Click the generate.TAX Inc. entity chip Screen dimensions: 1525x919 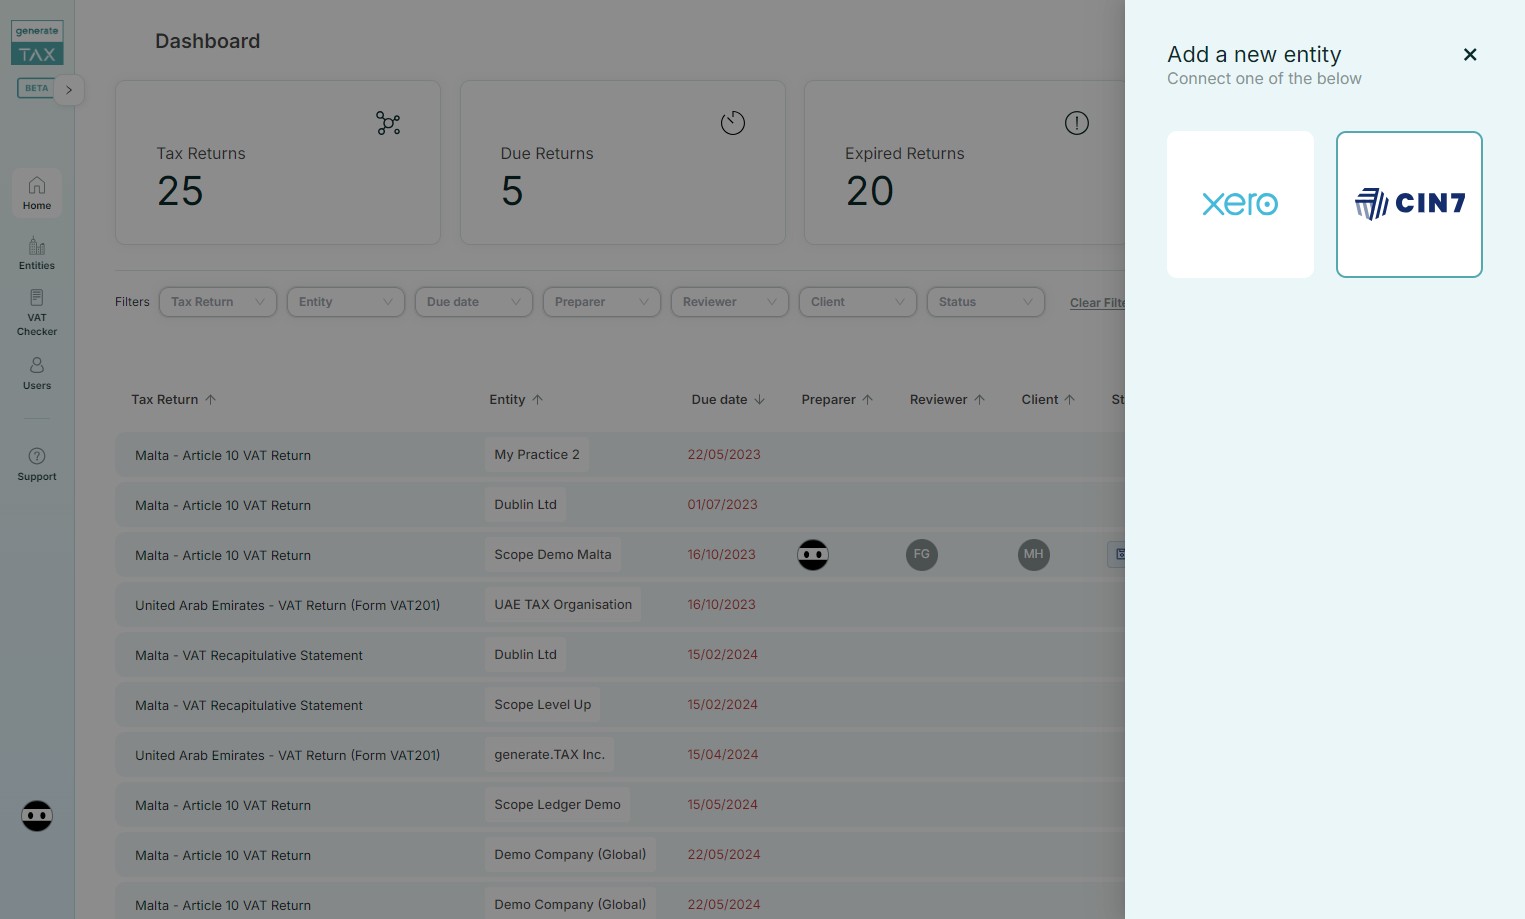point(550,754)
